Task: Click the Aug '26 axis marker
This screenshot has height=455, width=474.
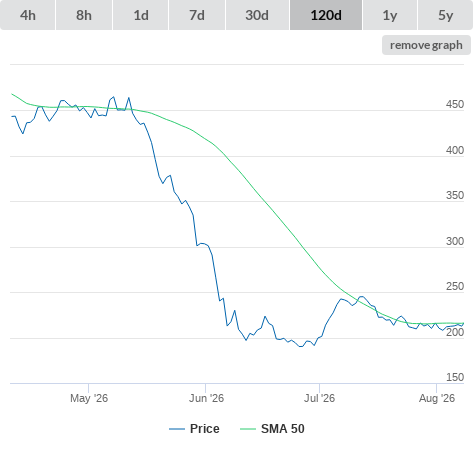Action: tap(437, 398)
